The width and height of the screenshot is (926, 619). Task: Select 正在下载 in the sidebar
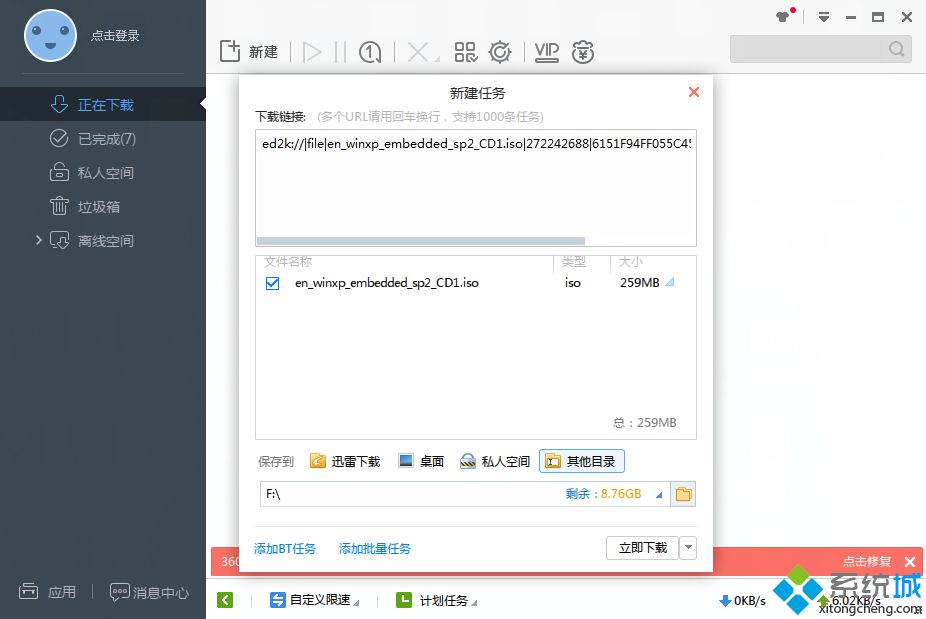point(103,105)
